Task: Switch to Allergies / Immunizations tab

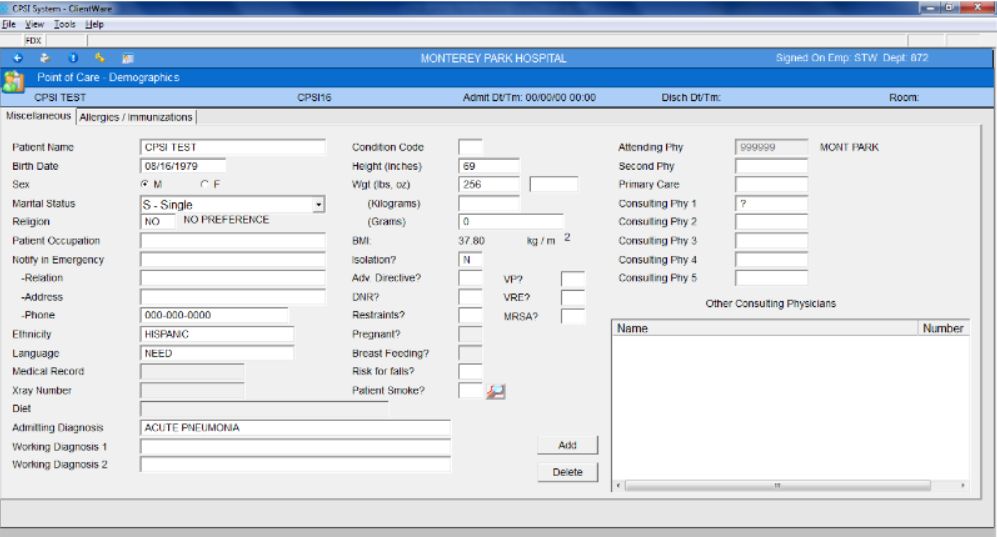Action: pyautogui.click(x=135, y=117)
